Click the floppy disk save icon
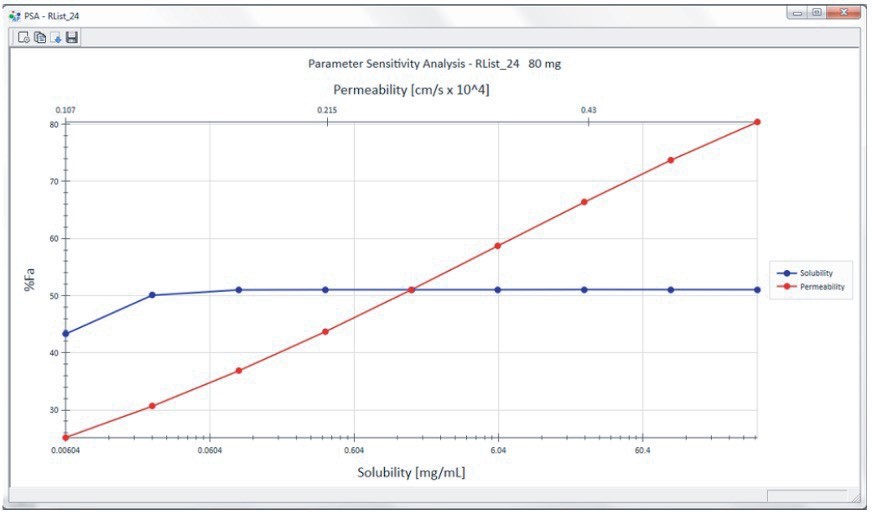 tap(72, 37)
